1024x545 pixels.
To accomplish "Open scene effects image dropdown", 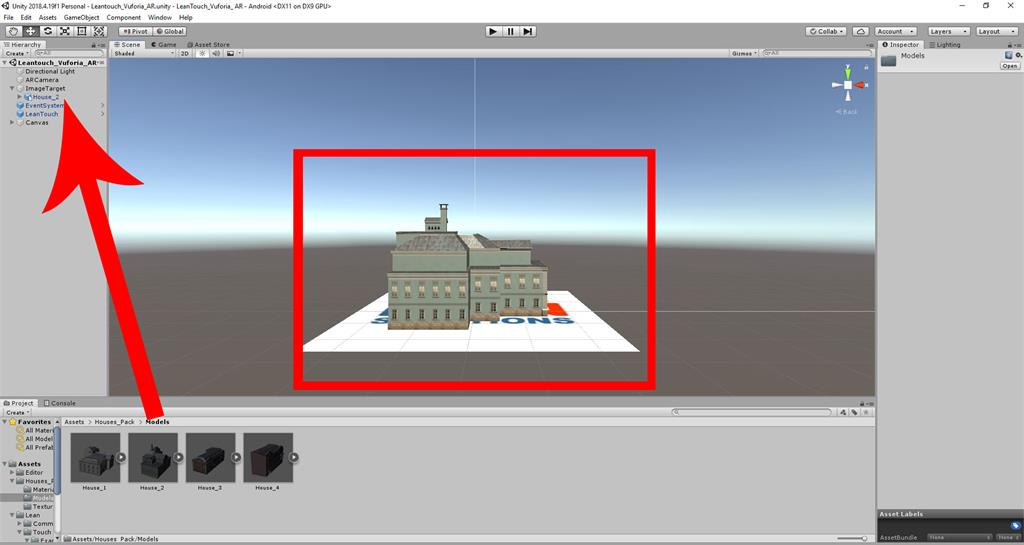I will point(232,53).
